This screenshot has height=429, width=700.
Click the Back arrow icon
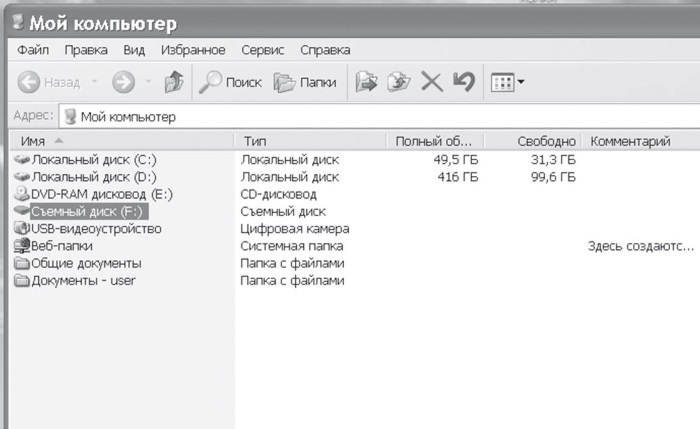click(29, 82)
